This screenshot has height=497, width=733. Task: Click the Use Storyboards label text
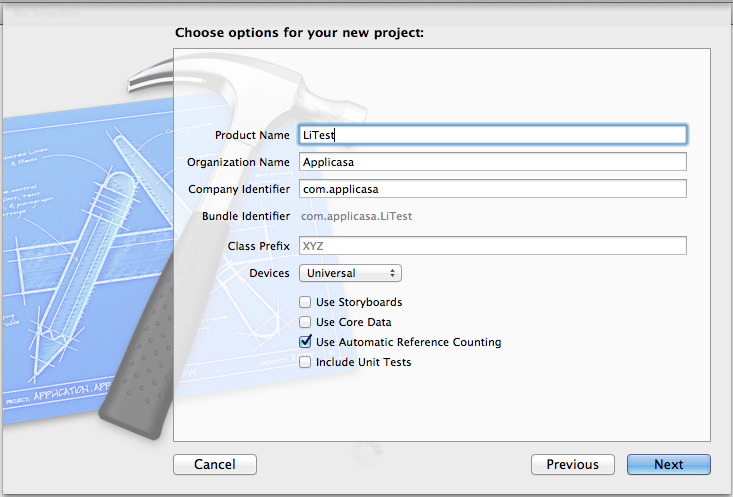[x=359, y=302]
